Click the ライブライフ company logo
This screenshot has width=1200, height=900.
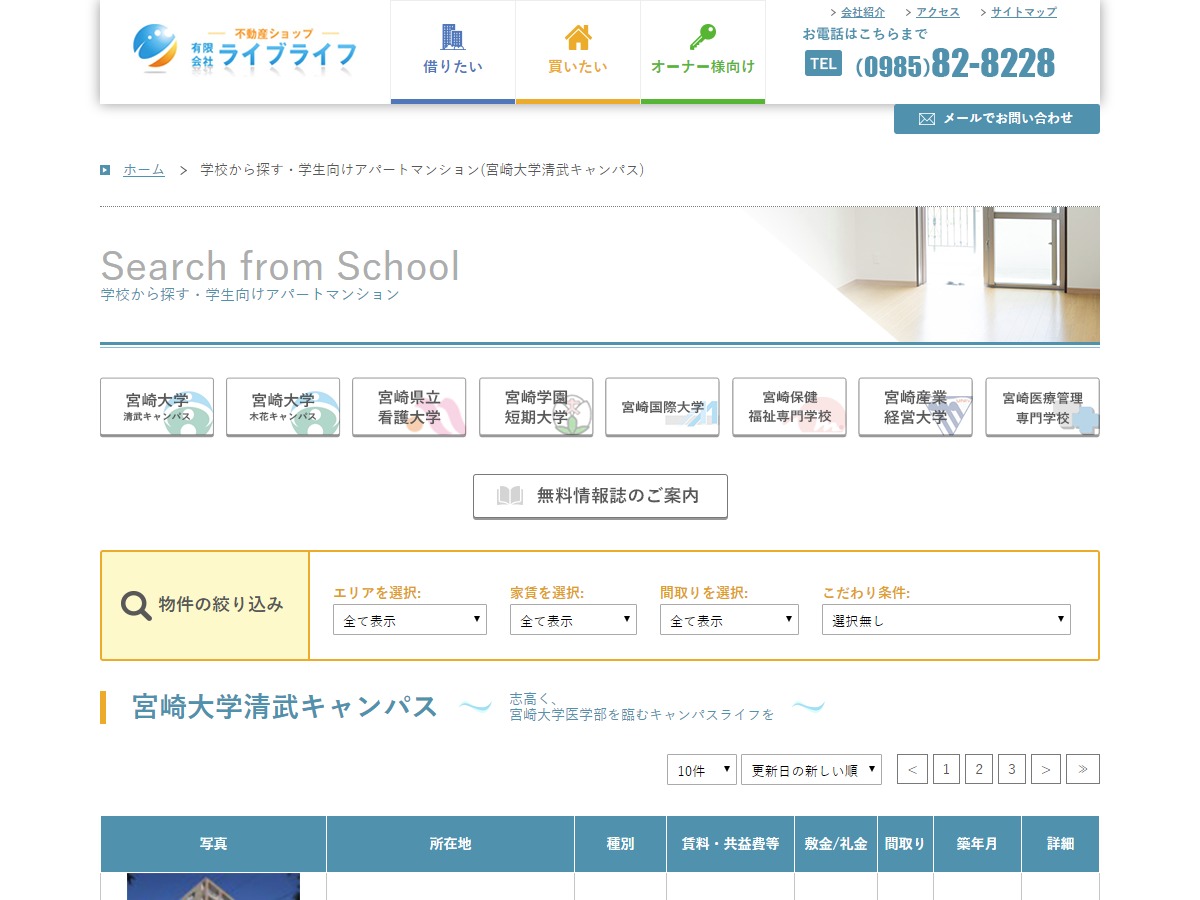pyautogui.click(x=245, y=47)
